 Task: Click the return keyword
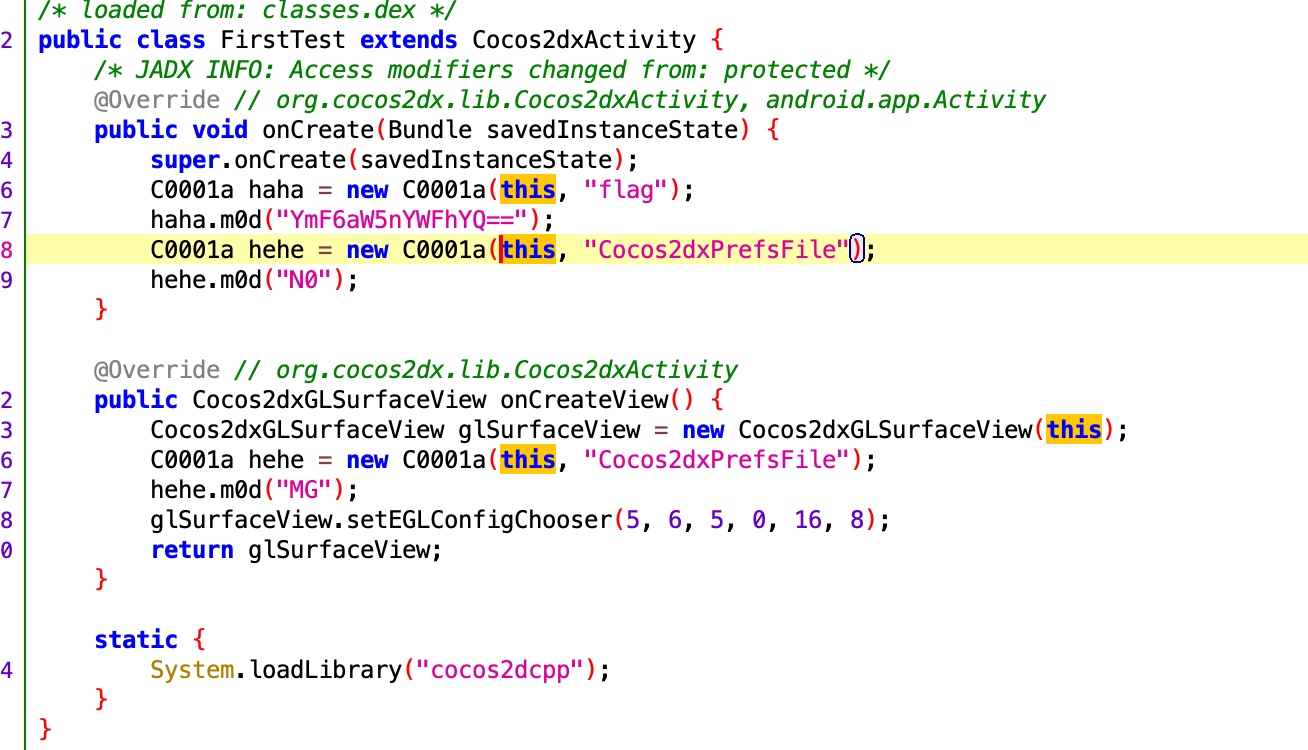[x=192, y=550]
